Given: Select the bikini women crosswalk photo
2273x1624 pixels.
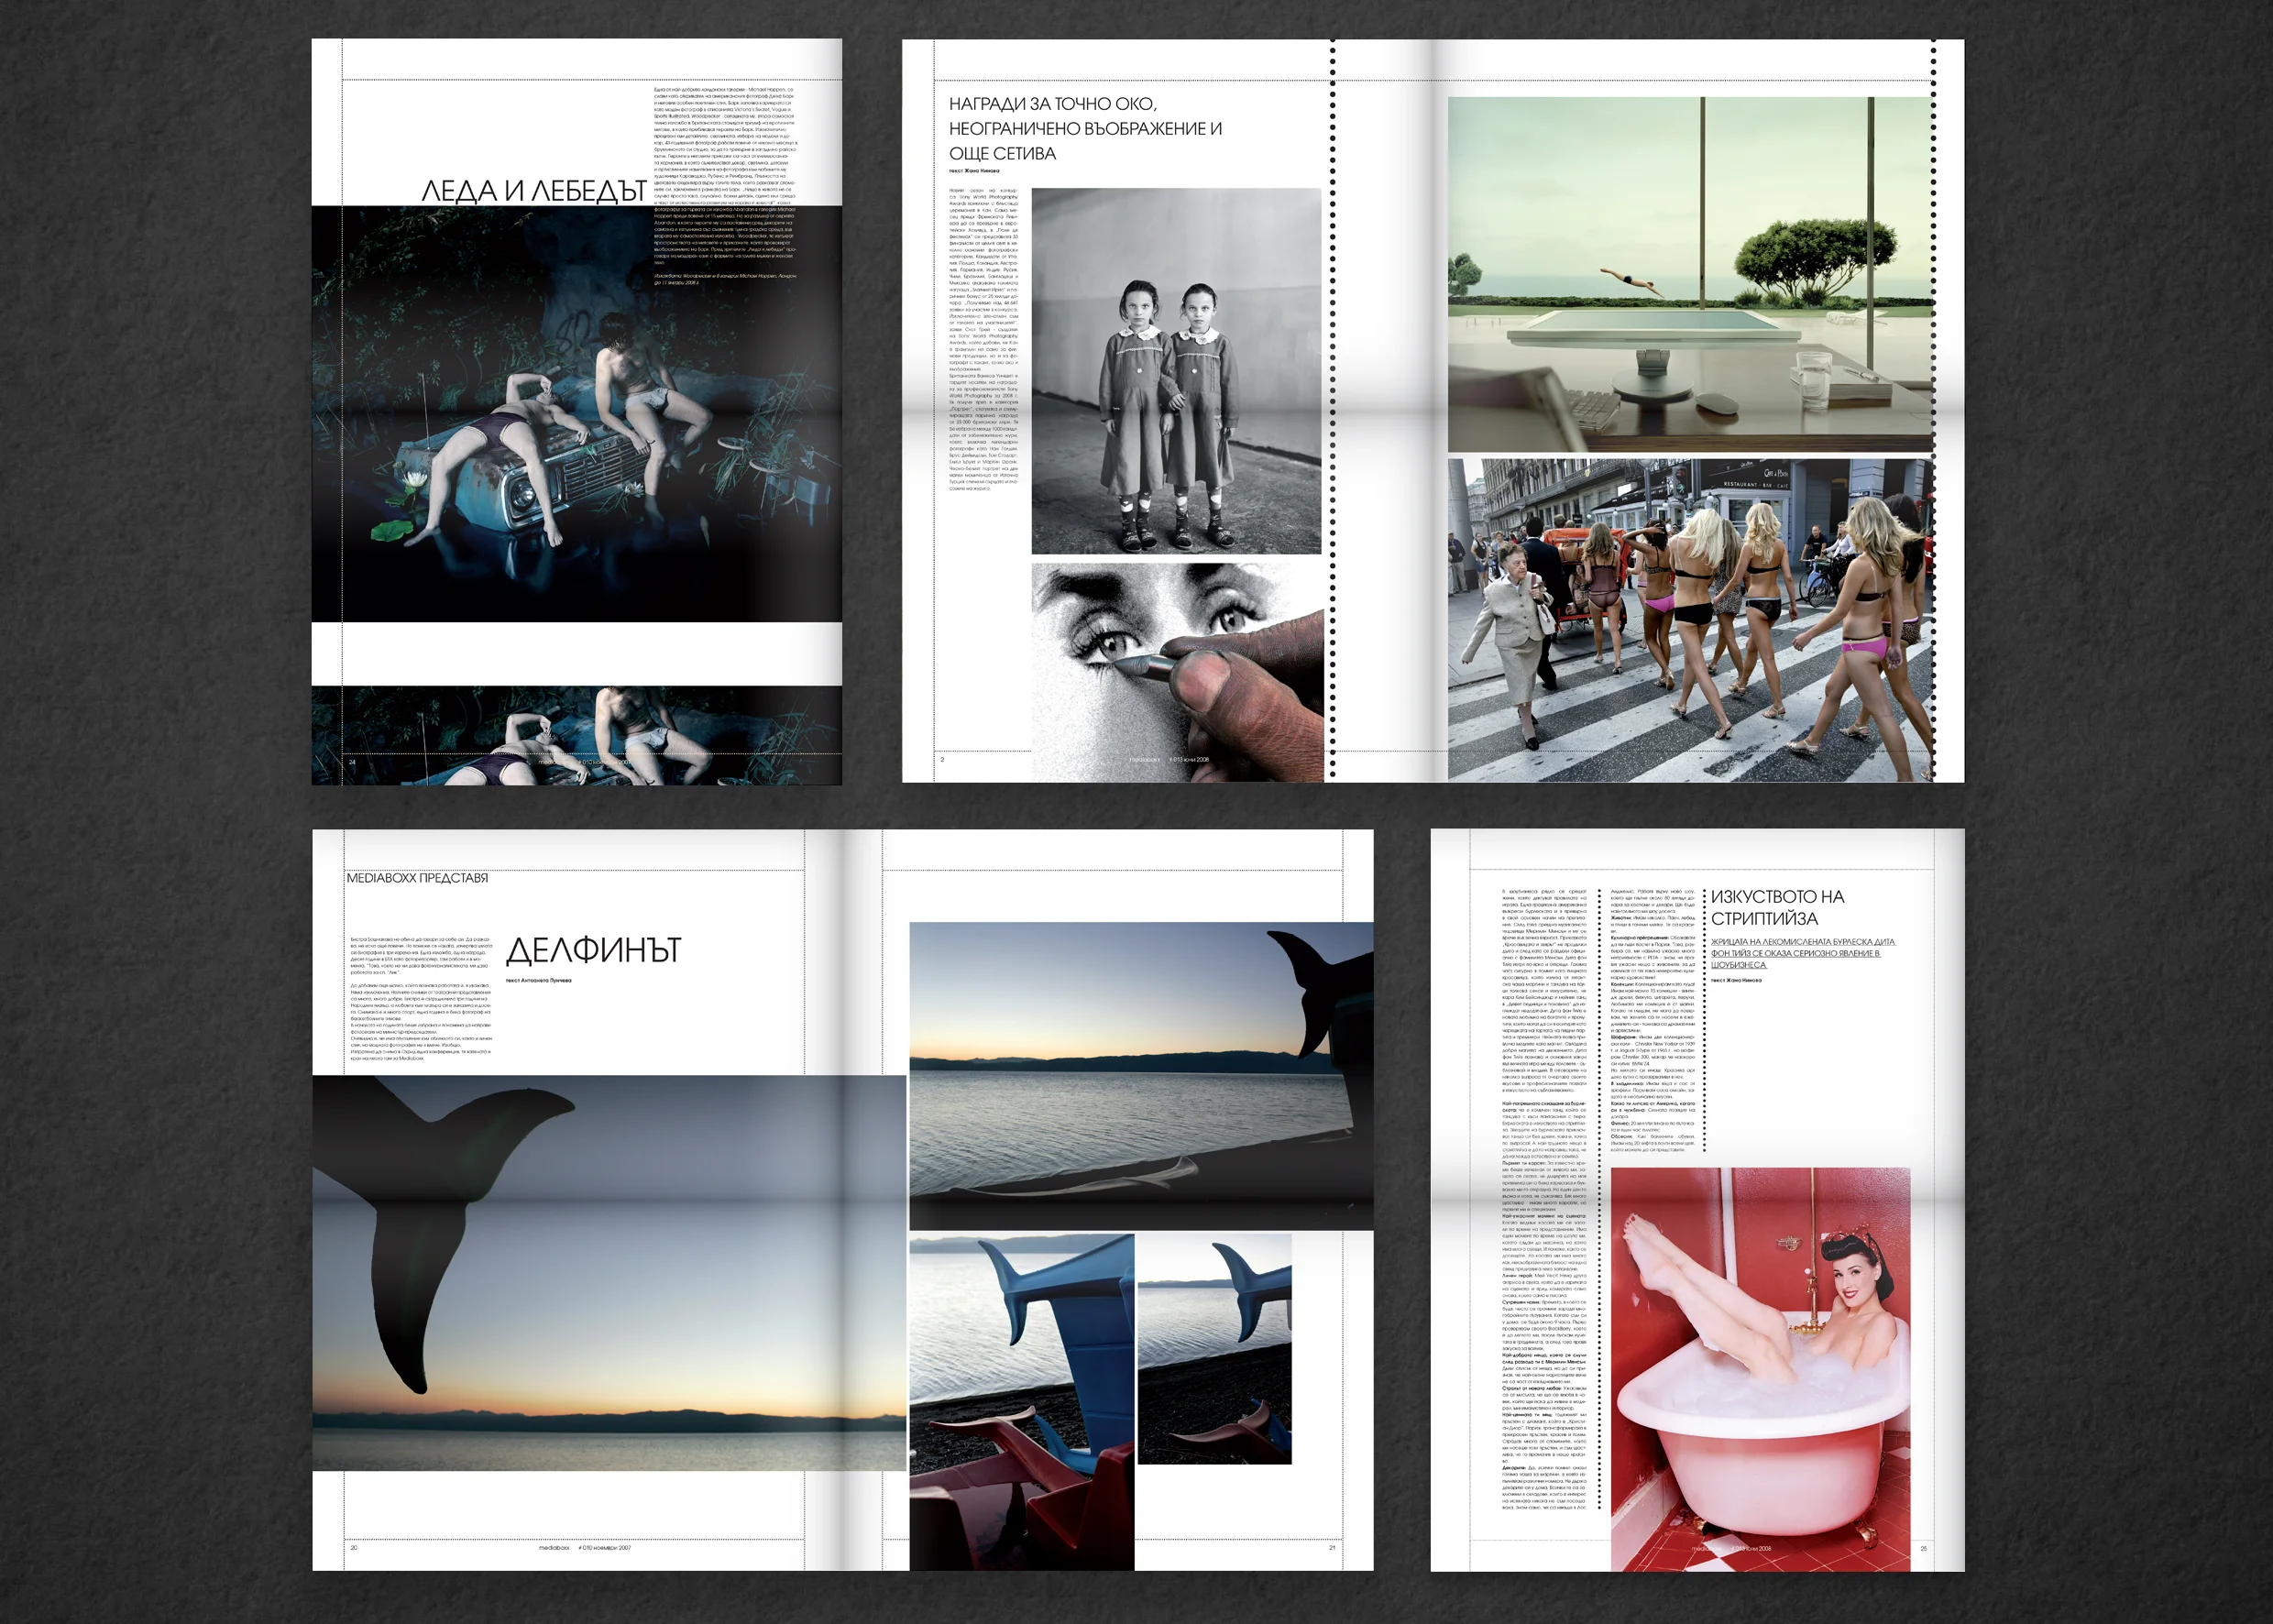Looking at the screenshot, I should click(1690, 620).
